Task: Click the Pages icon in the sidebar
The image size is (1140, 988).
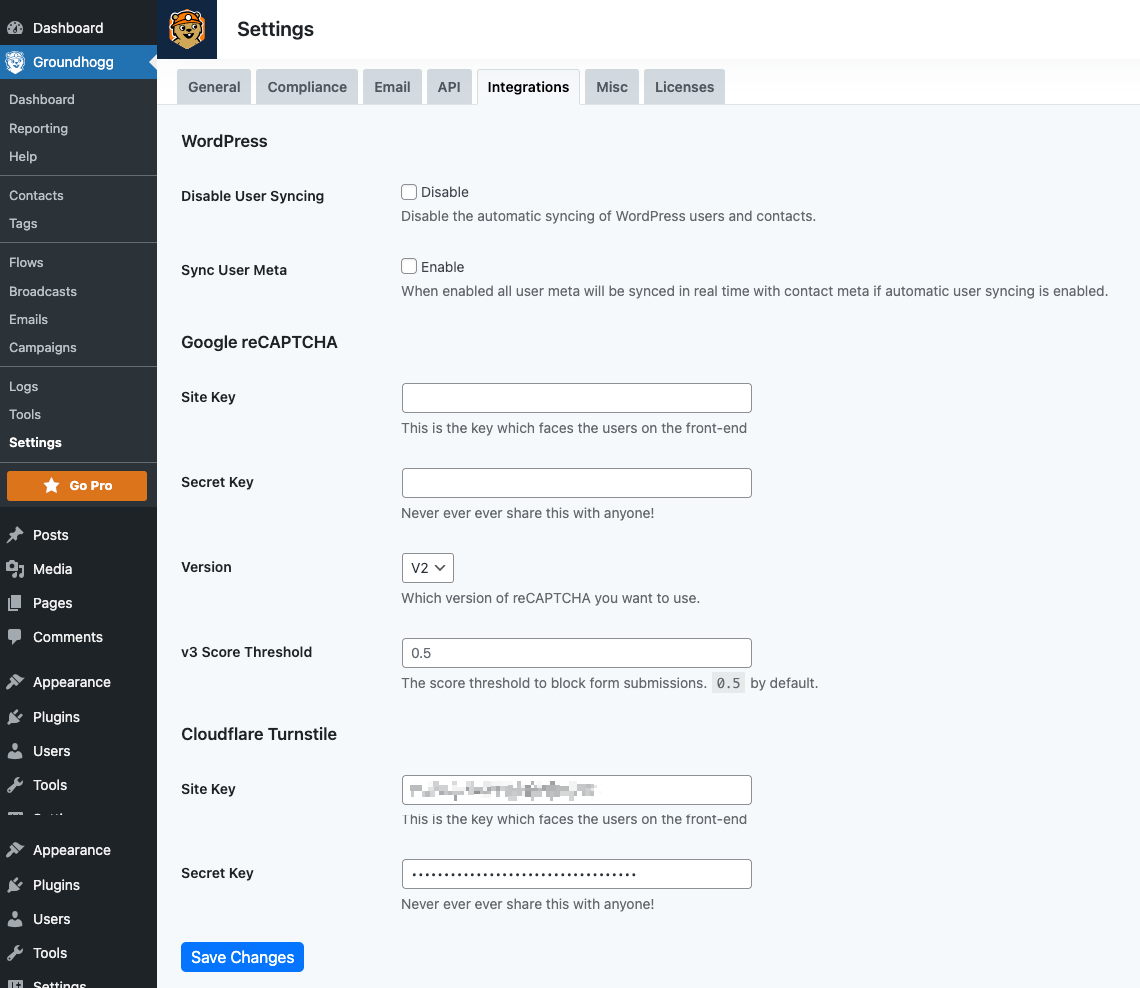Action: point(15,603)
